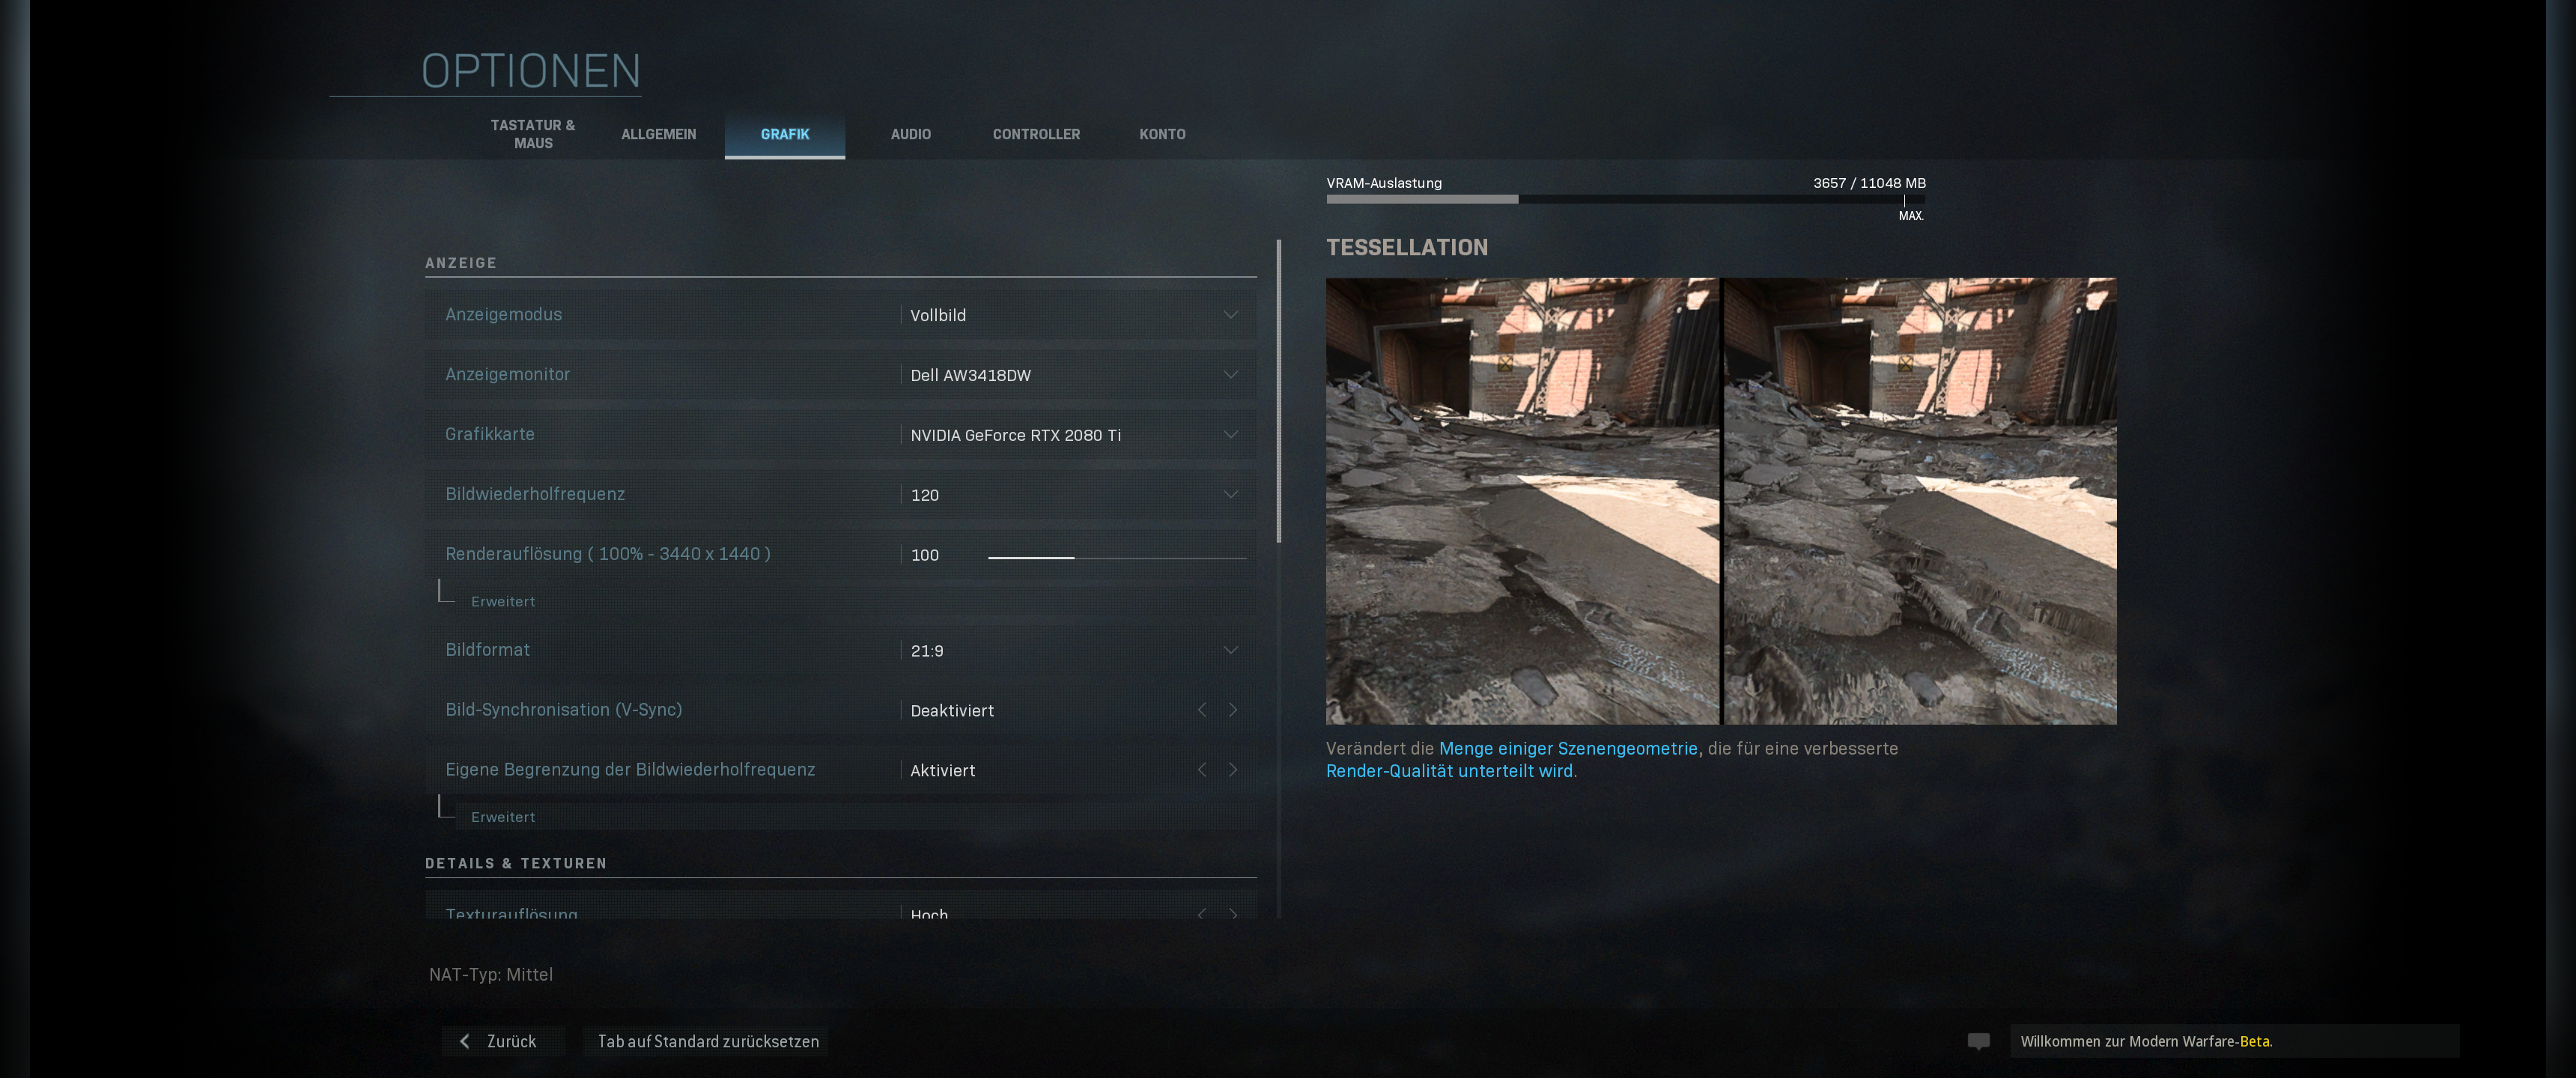Switch to the Audio tab
Screen dimensions: 2576x1078
[910, 134]
